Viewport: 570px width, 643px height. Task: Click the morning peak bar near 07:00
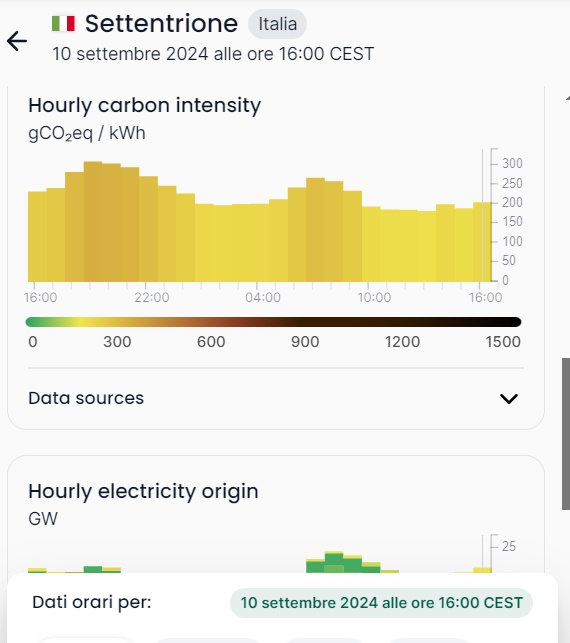point(315,230)
